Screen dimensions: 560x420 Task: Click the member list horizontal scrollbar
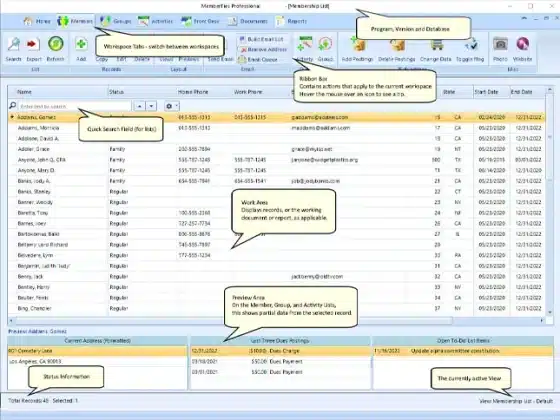click(x=276, y=320)
